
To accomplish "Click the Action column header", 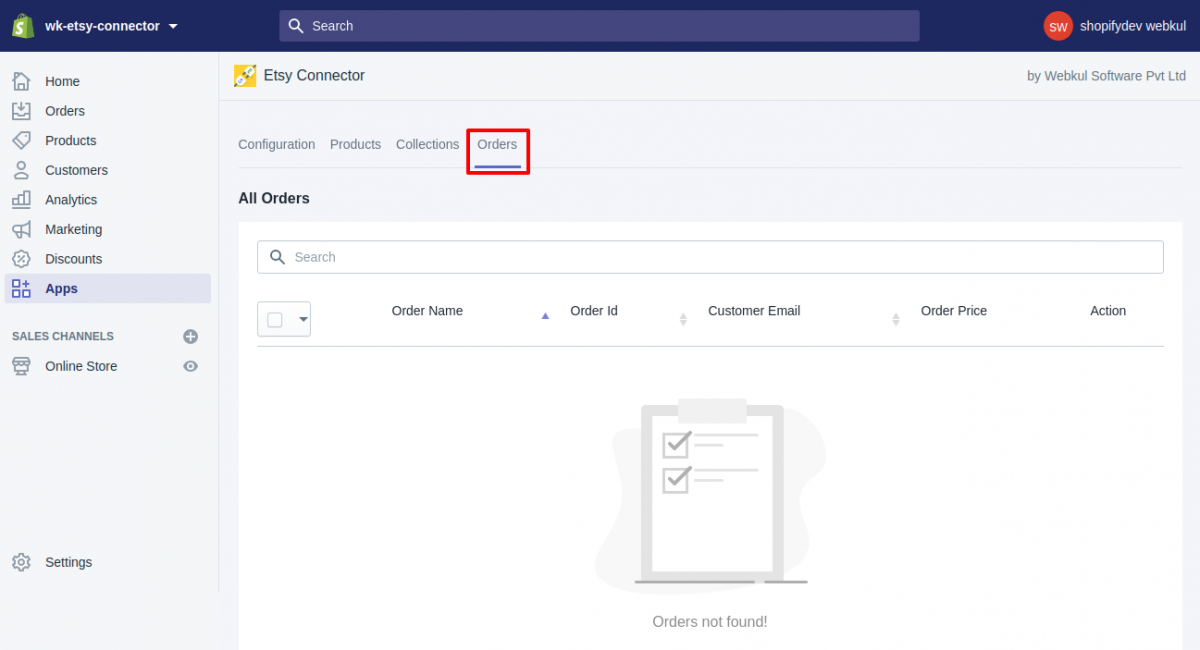I will pyautogui.click(x=1108, y=311).
